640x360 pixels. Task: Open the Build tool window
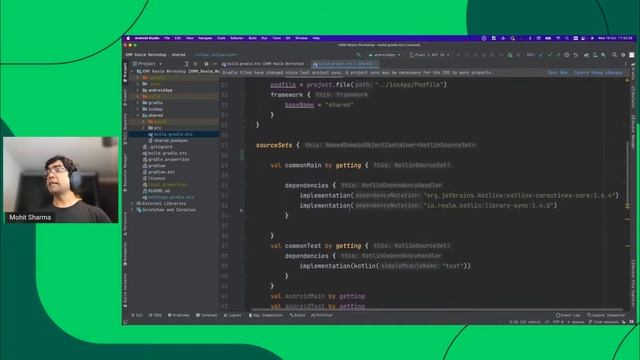click(298, 315)
